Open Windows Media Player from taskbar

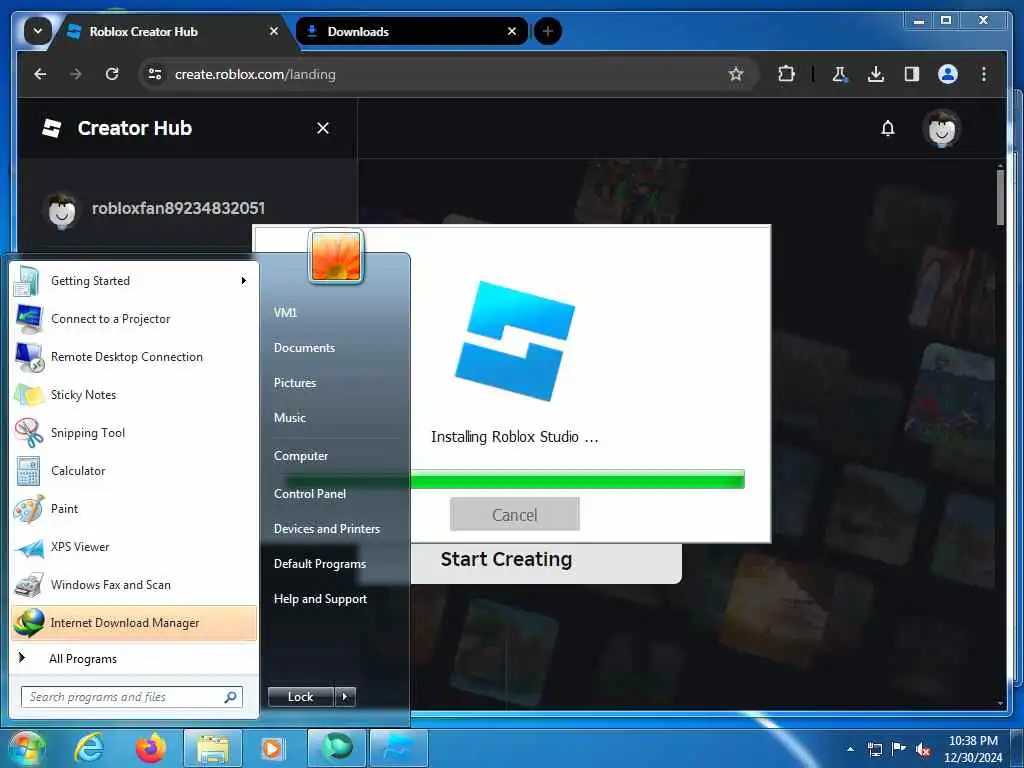272,748
